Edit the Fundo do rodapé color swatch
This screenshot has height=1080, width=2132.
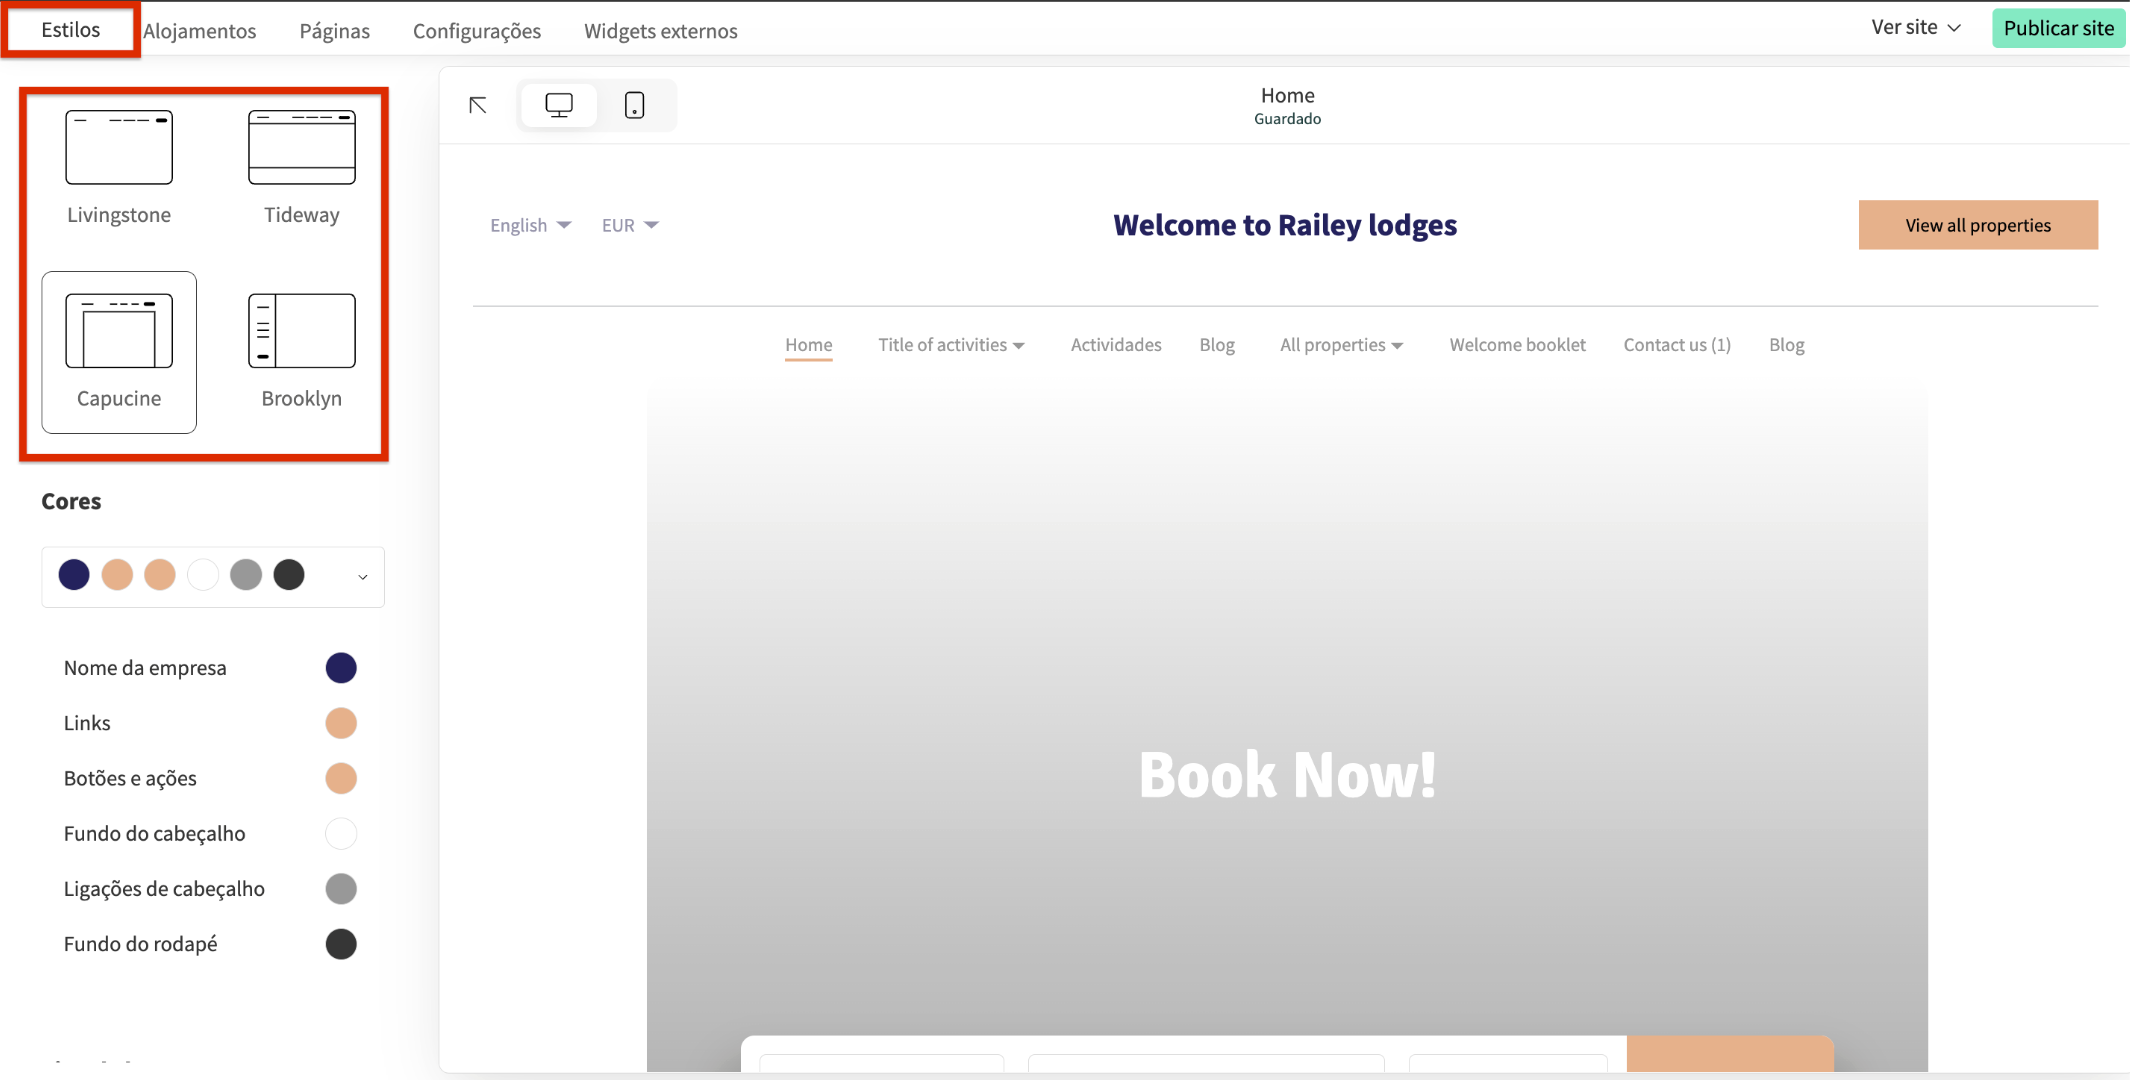point(341,944)
